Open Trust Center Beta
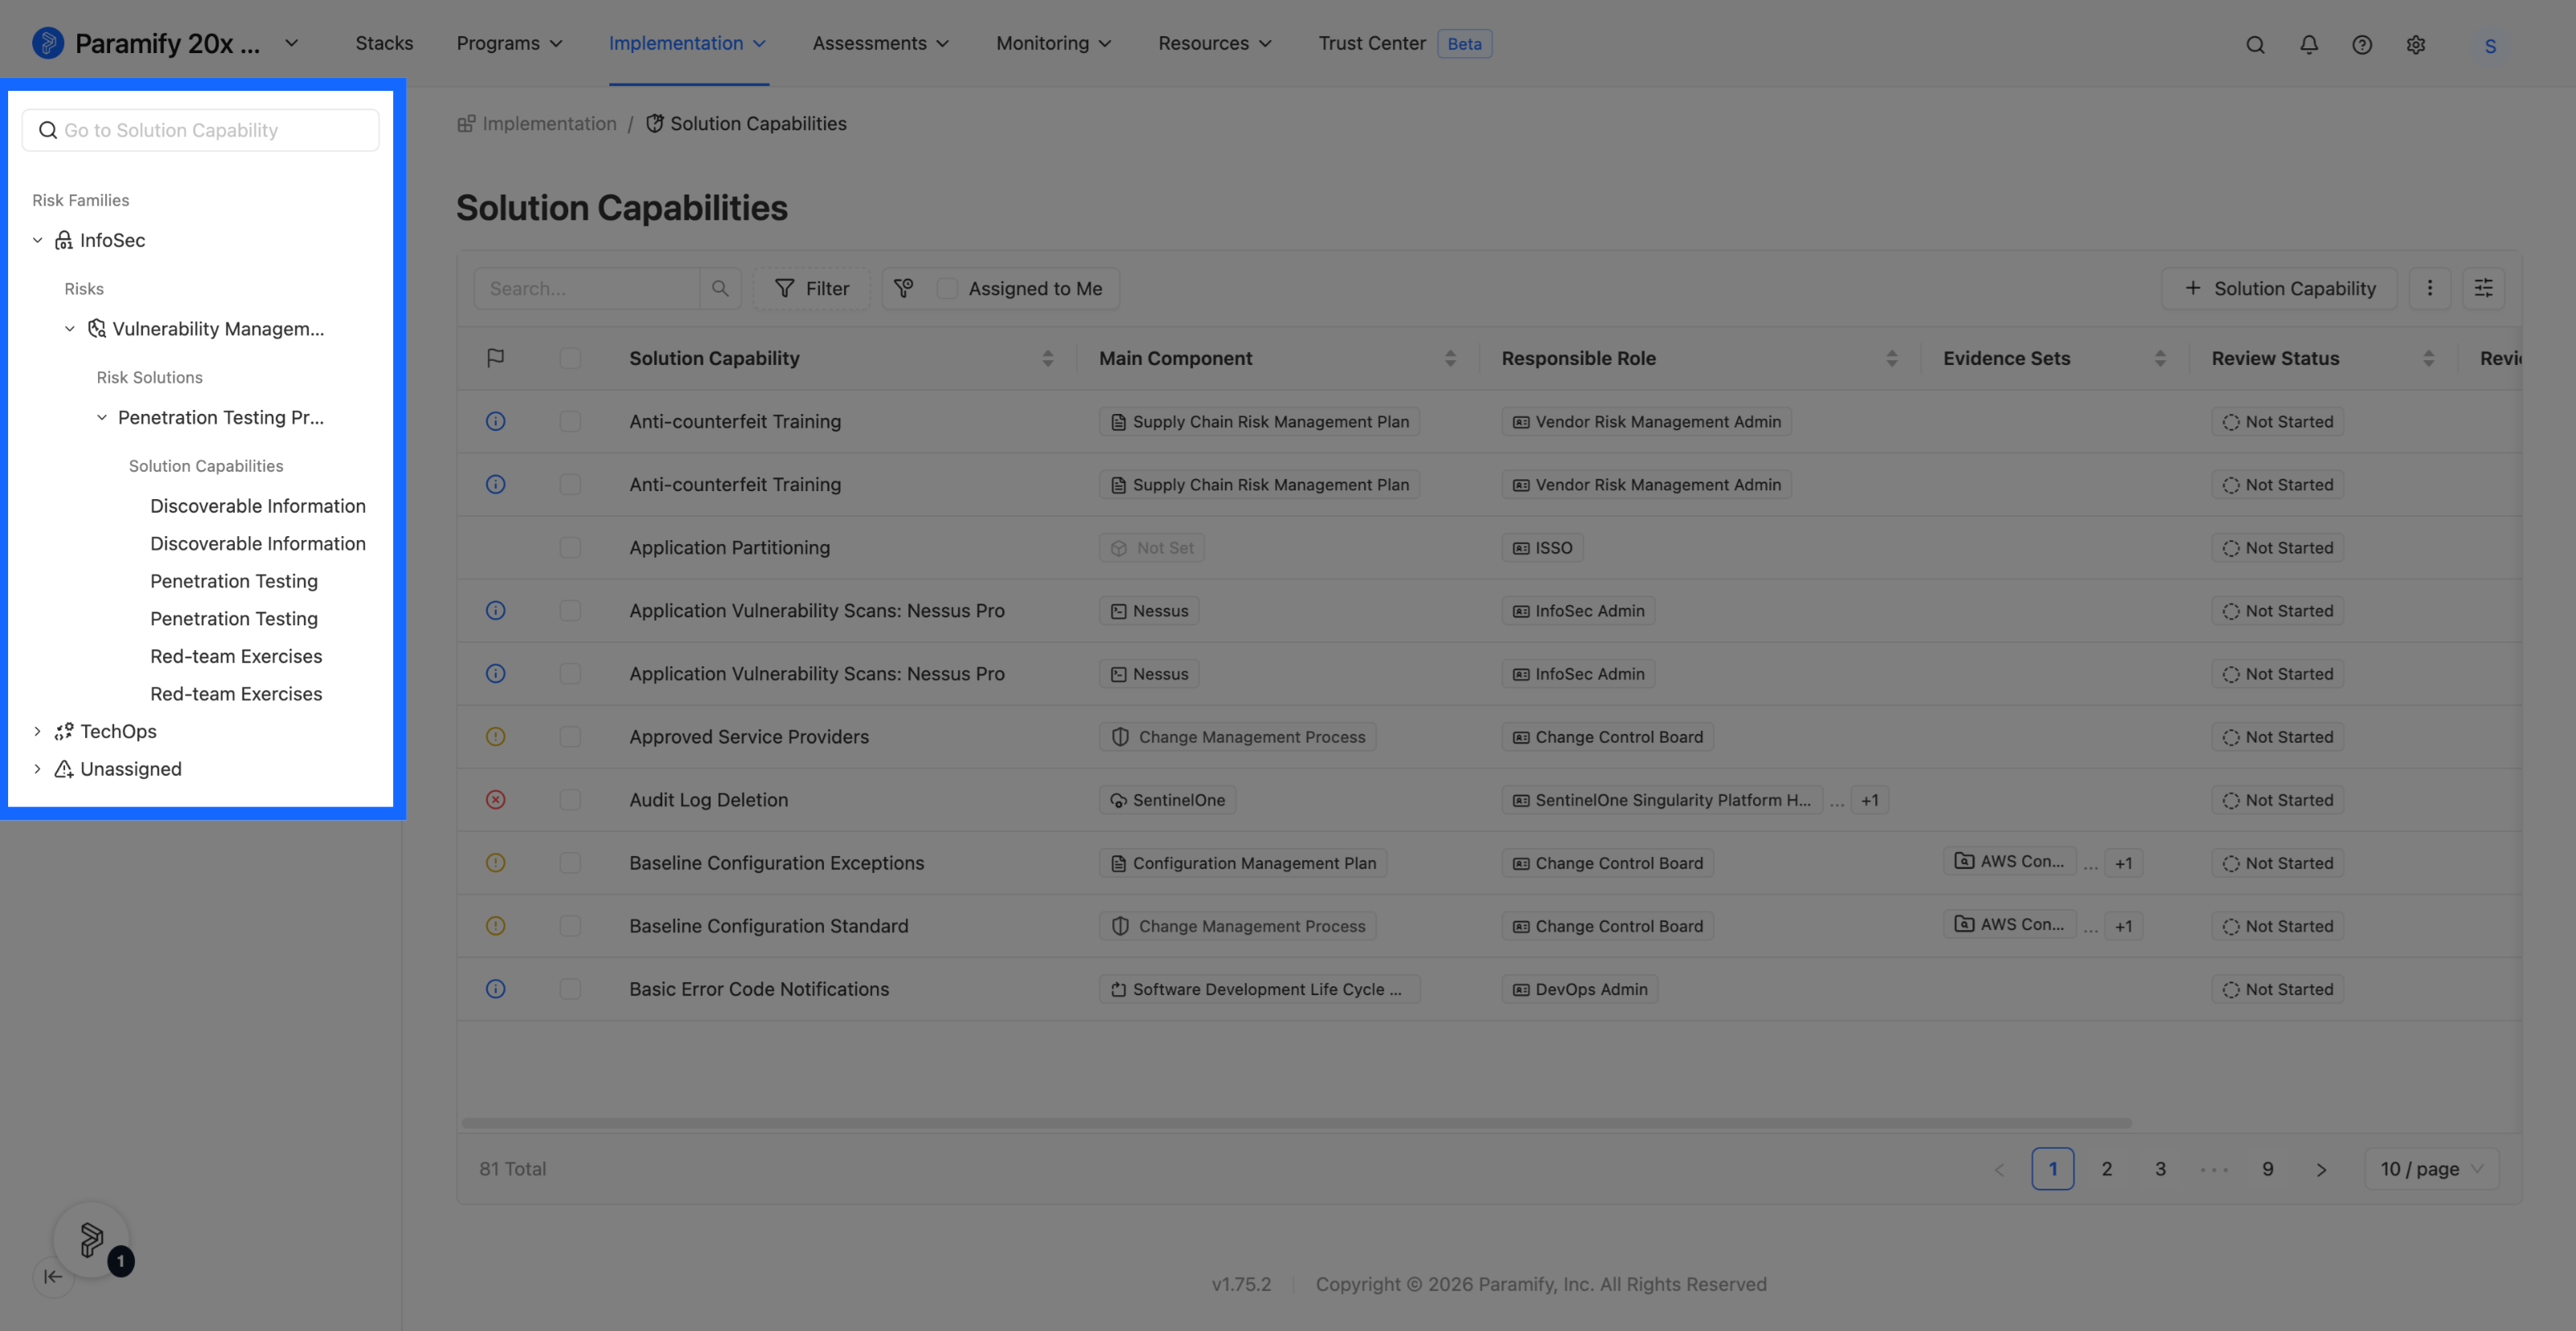2576x1331 pixels. [1404, 43]
